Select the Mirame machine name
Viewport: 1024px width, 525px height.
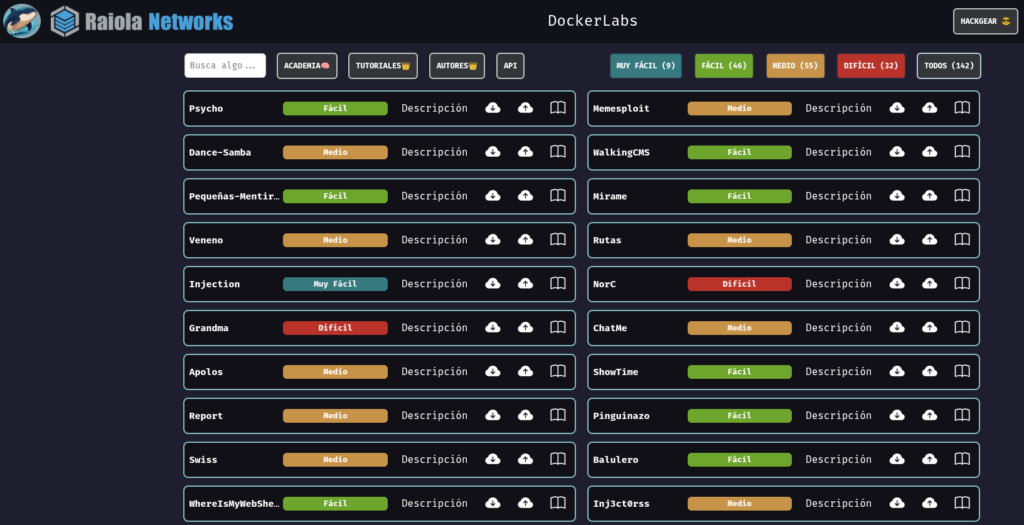coord(610,196)
